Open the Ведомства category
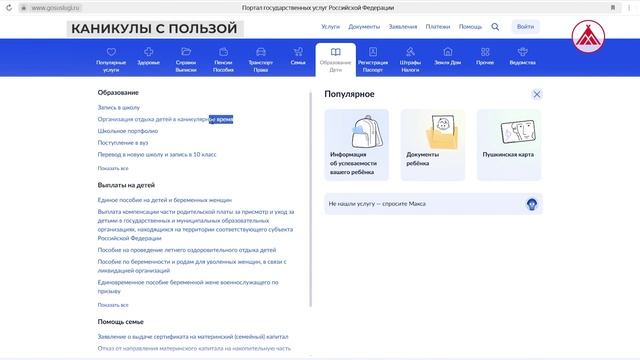This screenshot has height=360, width=640. 522,56
